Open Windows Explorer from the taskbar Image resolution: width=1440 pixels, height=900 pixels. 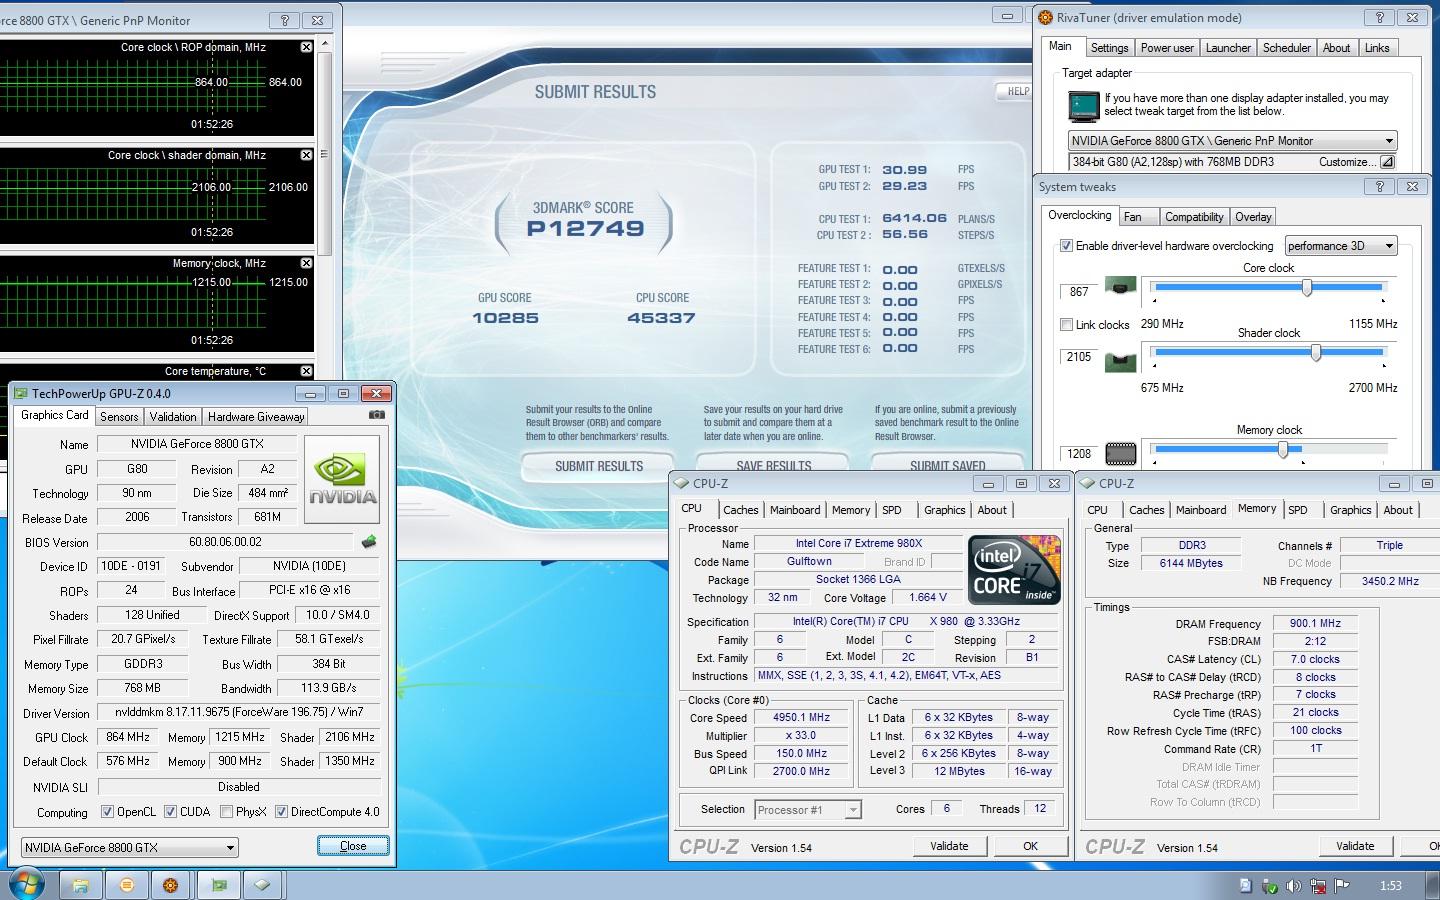click(x=80, y=885)
